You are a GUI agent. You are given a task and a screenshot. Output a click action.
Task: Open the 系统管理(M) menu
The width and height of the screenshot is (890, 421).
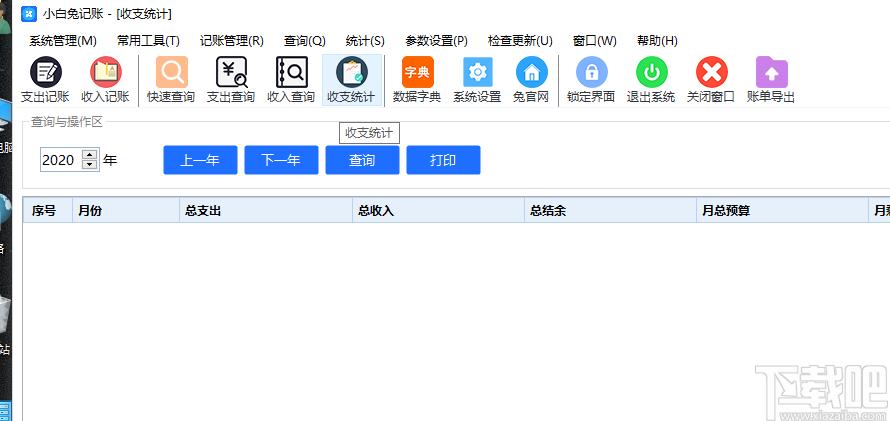click(x=63, y=41)
